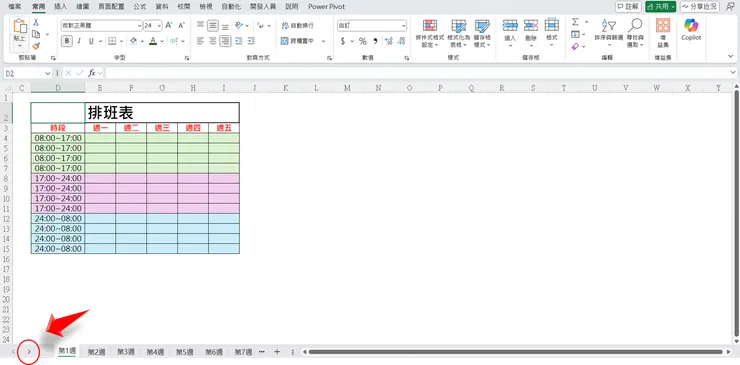Open Format as Table (格式化為表格)

click(x=459, y=34)
